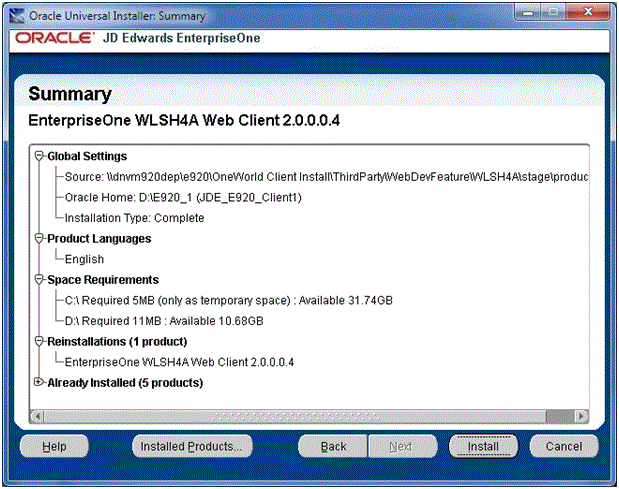Select the Space Requirements heading
Image resolution: width=619 pixels, height=489 pixels.
pos(103,280)
